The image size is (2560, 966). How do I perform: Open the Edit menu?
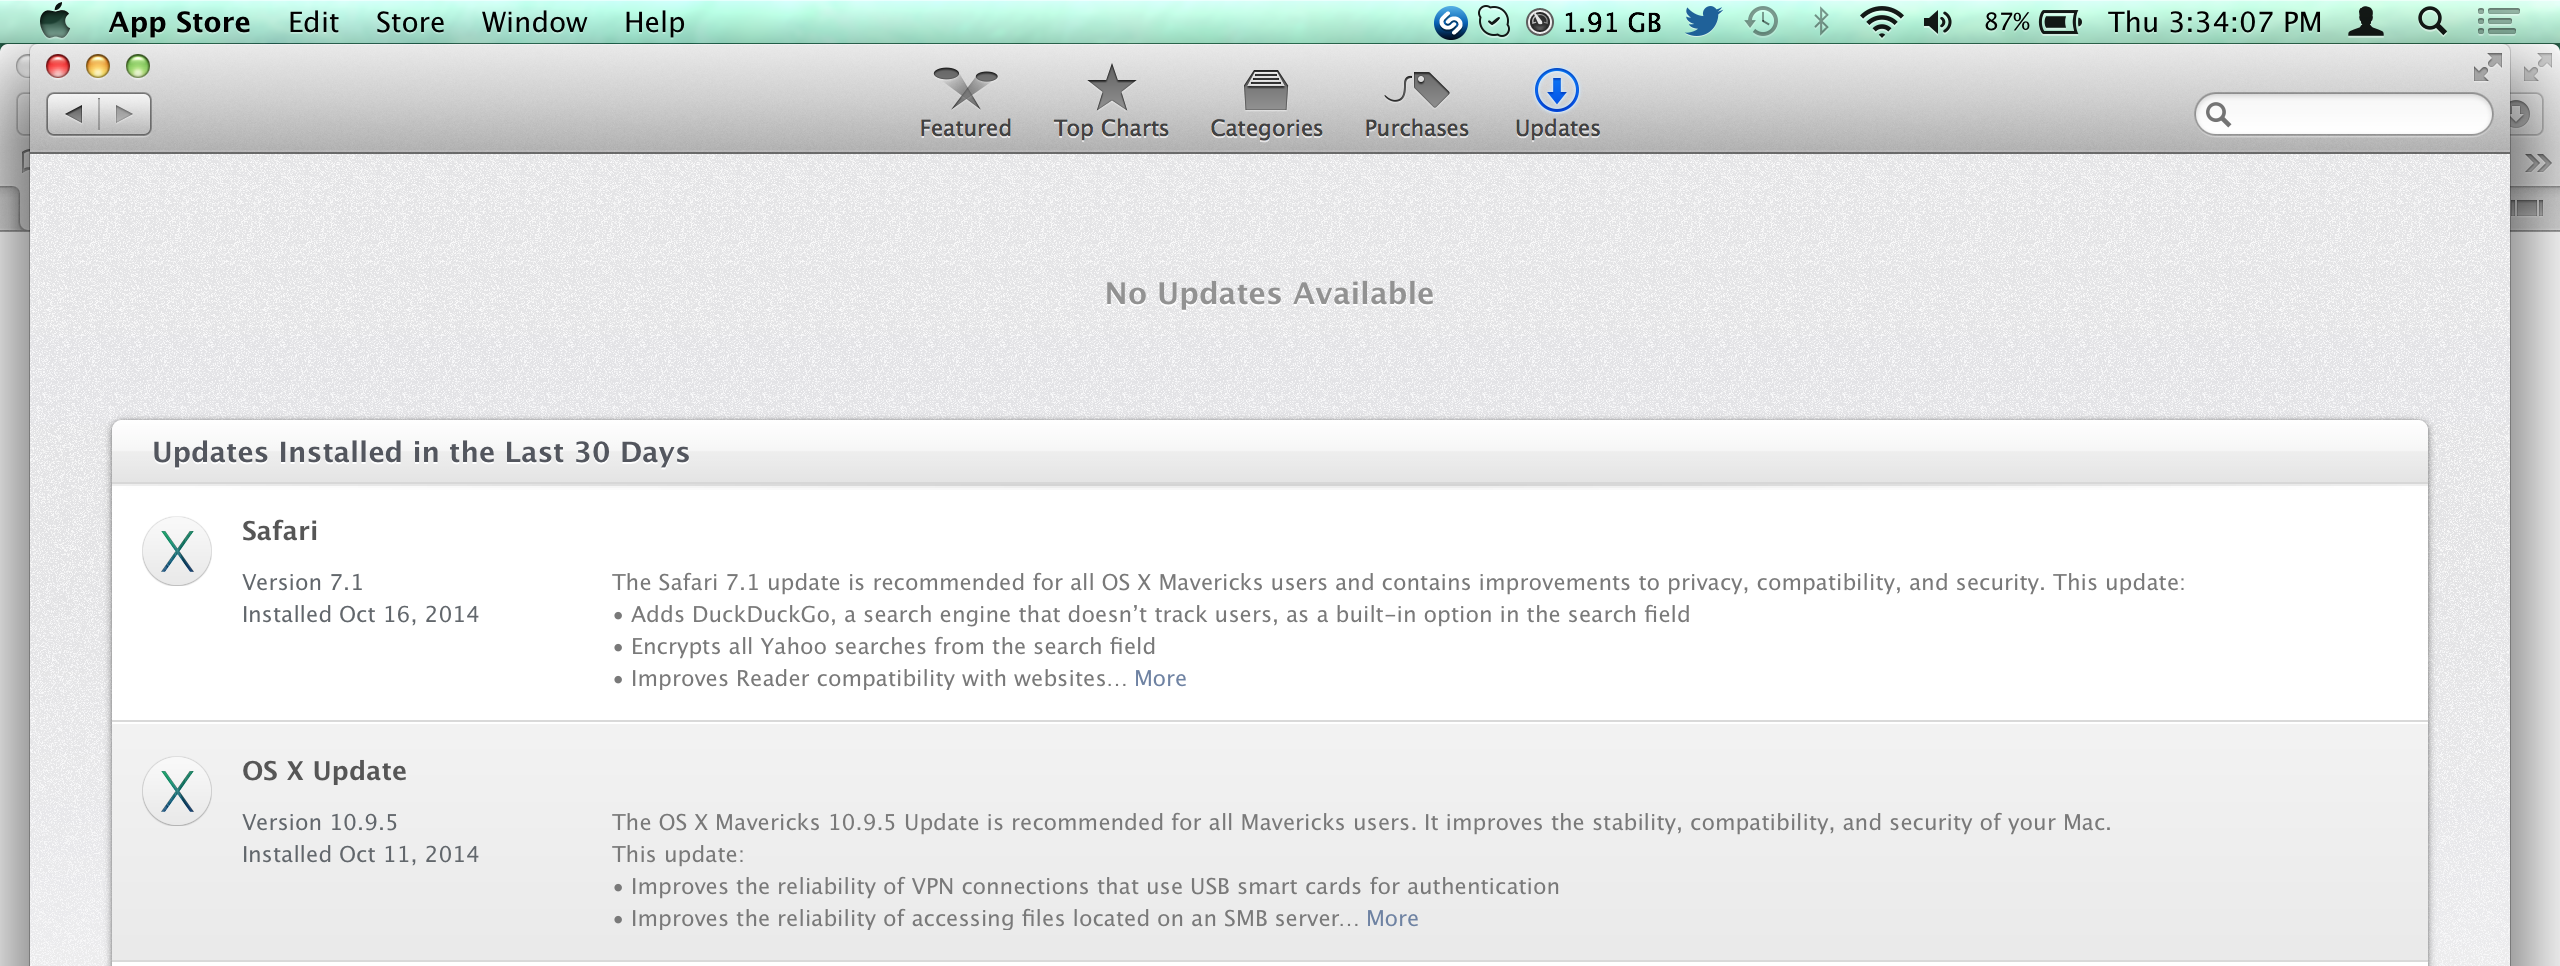click(x=313, y=22)
